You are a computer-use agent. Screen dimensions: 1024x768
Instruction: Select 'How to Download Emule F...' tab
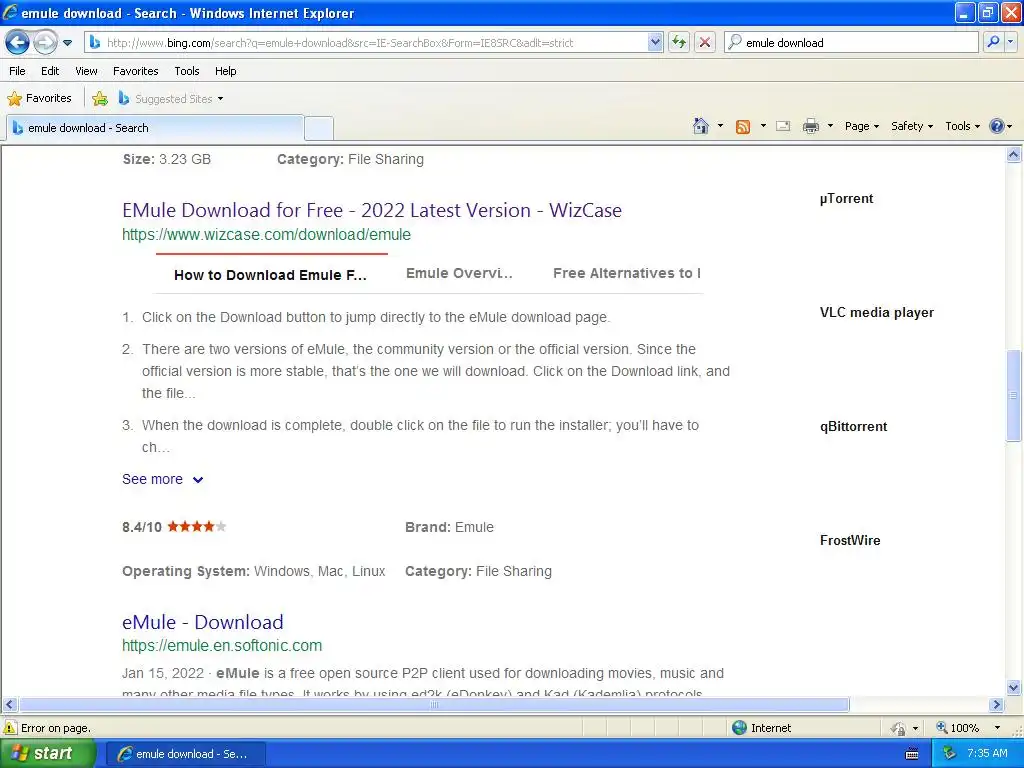[x=270, y=275]
